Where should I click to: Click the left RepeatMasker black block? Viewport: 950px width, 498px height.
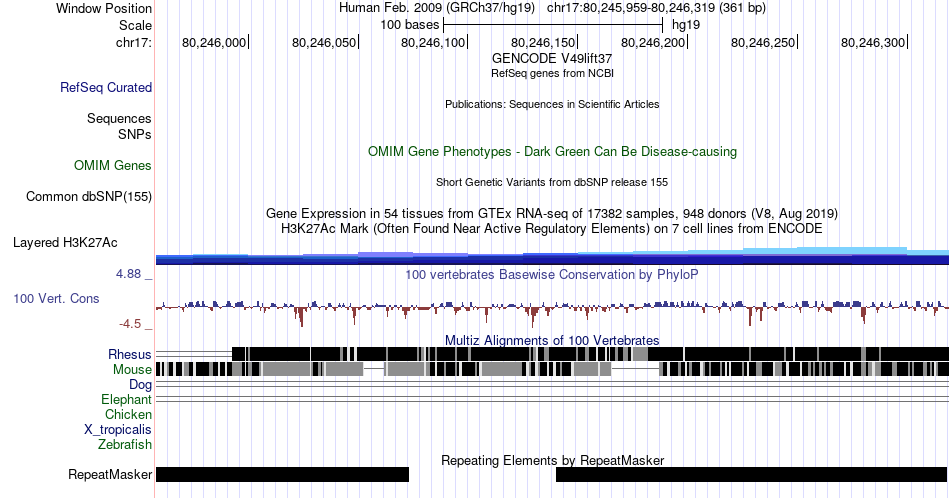point(282,474)
